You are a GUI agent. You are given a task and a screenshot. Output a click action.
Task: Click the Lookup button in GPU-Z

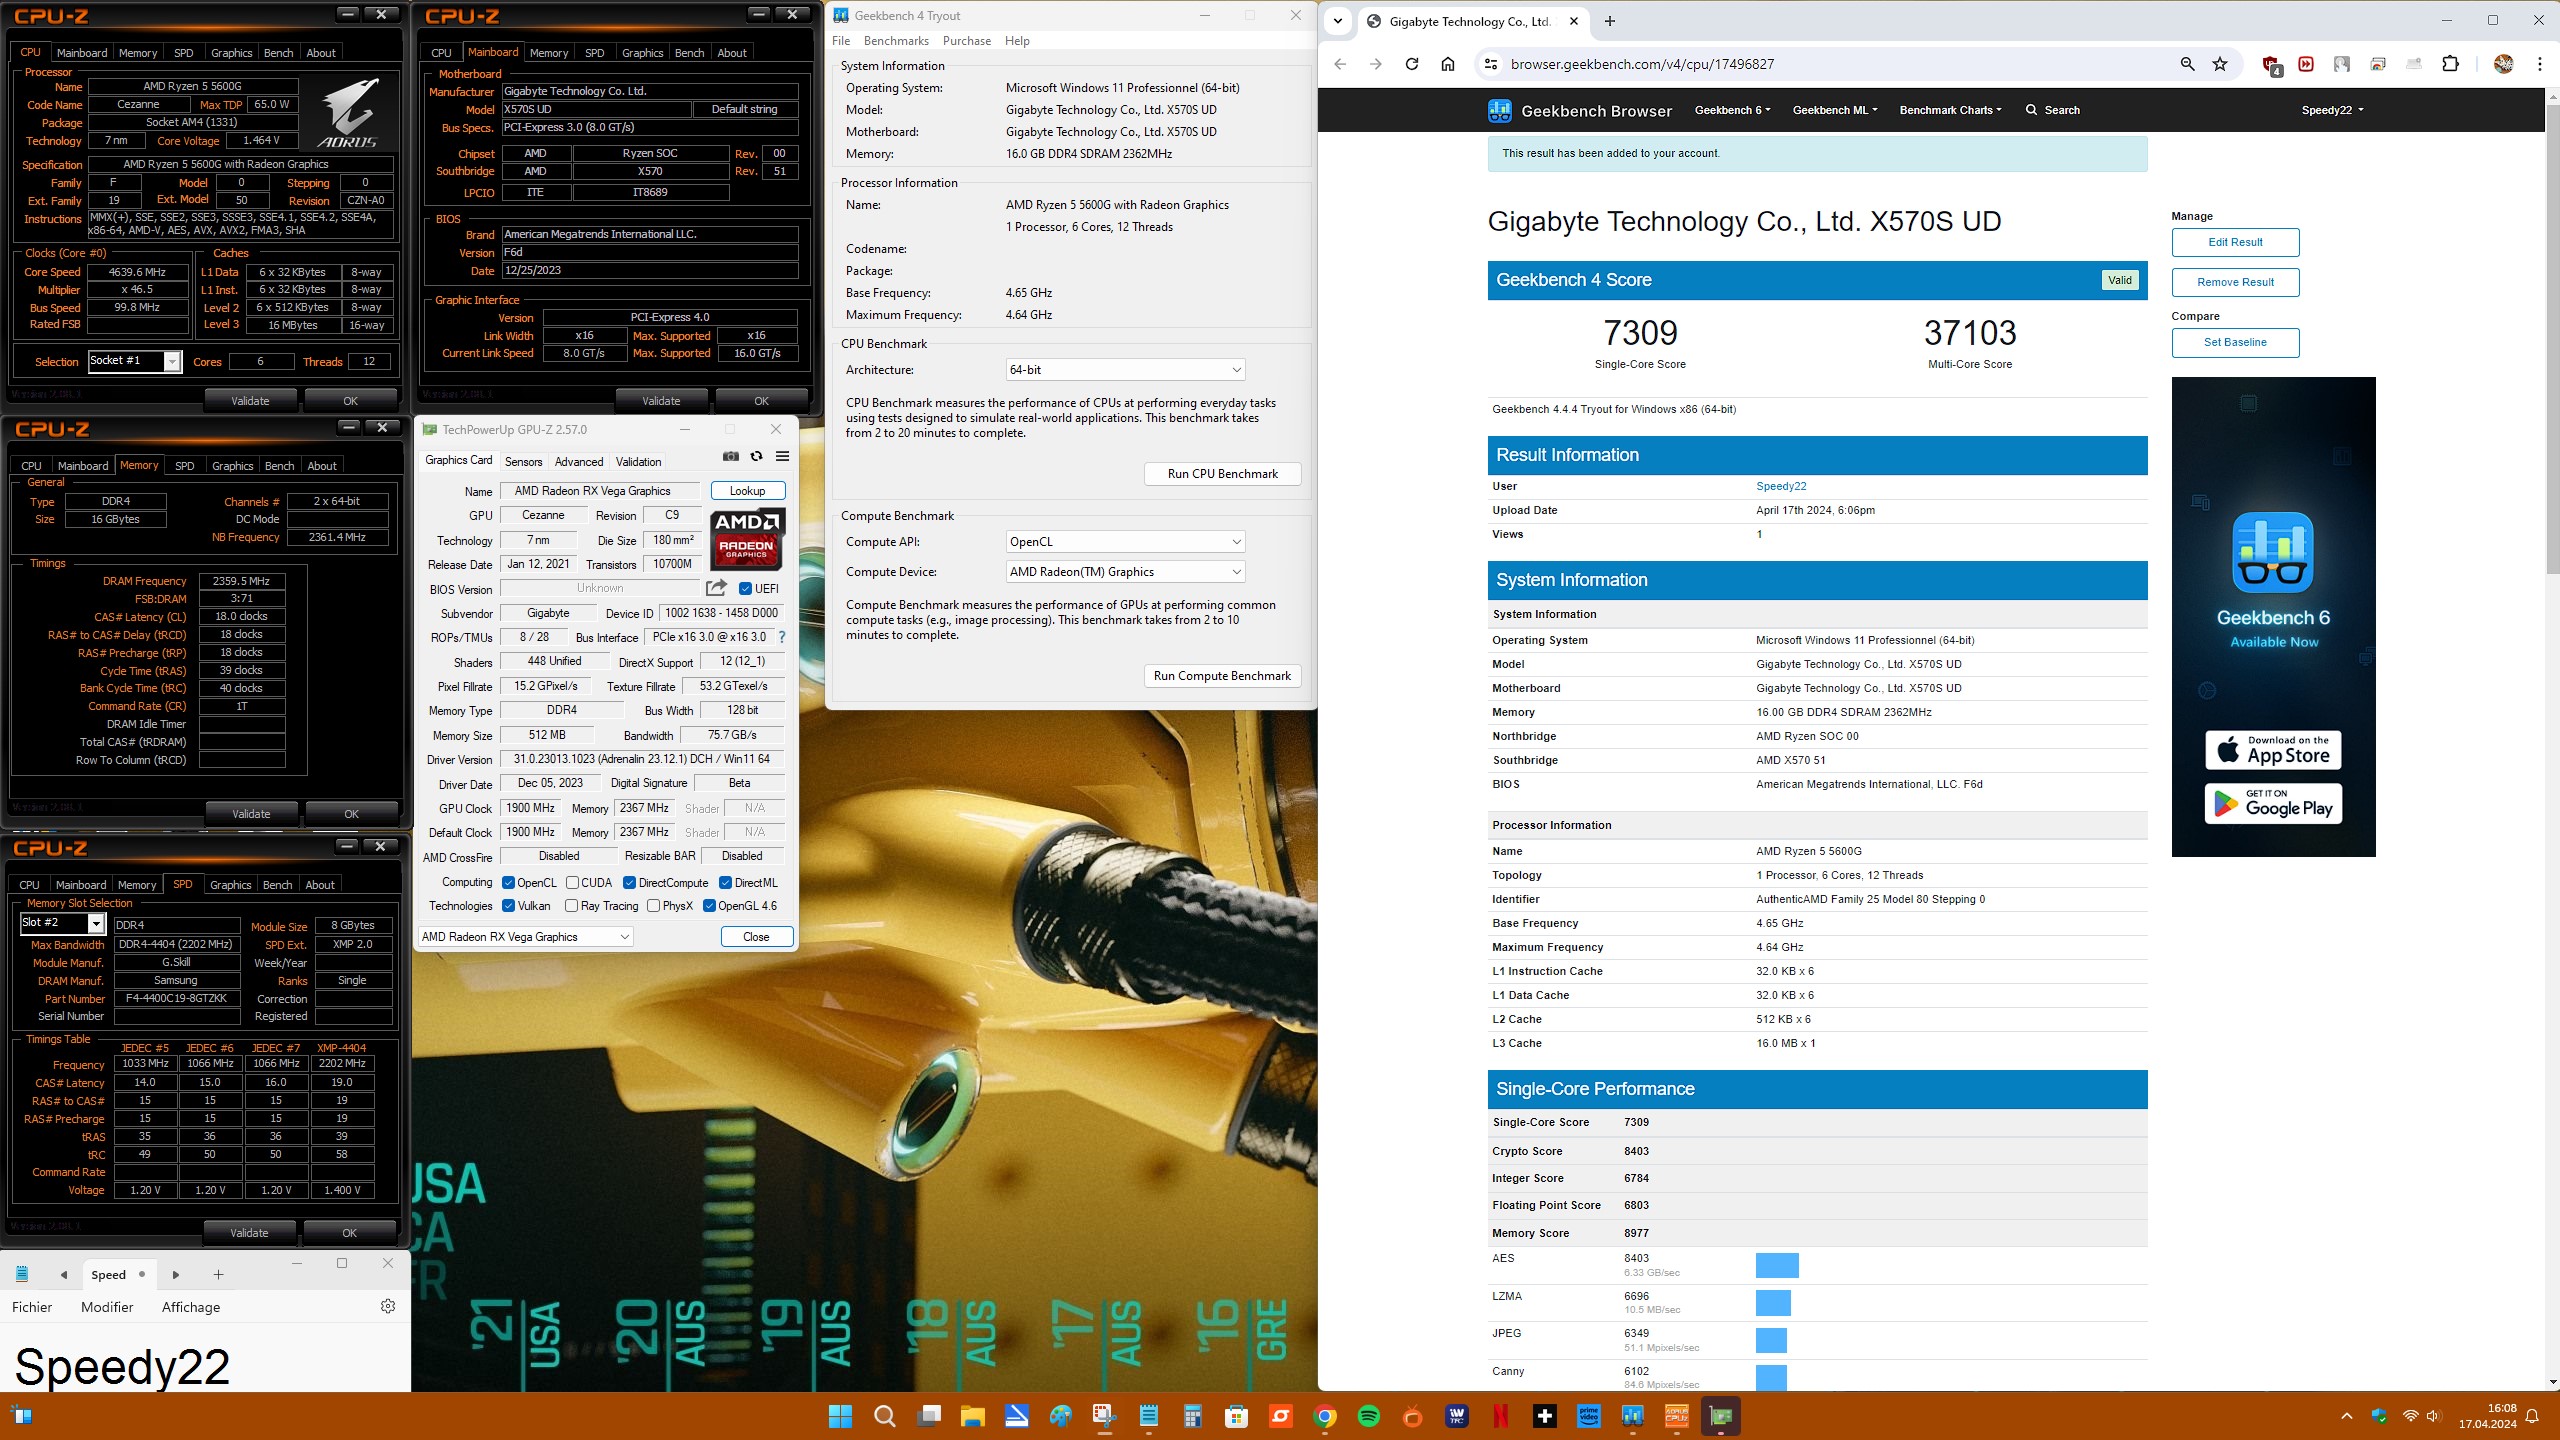(747, 491)
